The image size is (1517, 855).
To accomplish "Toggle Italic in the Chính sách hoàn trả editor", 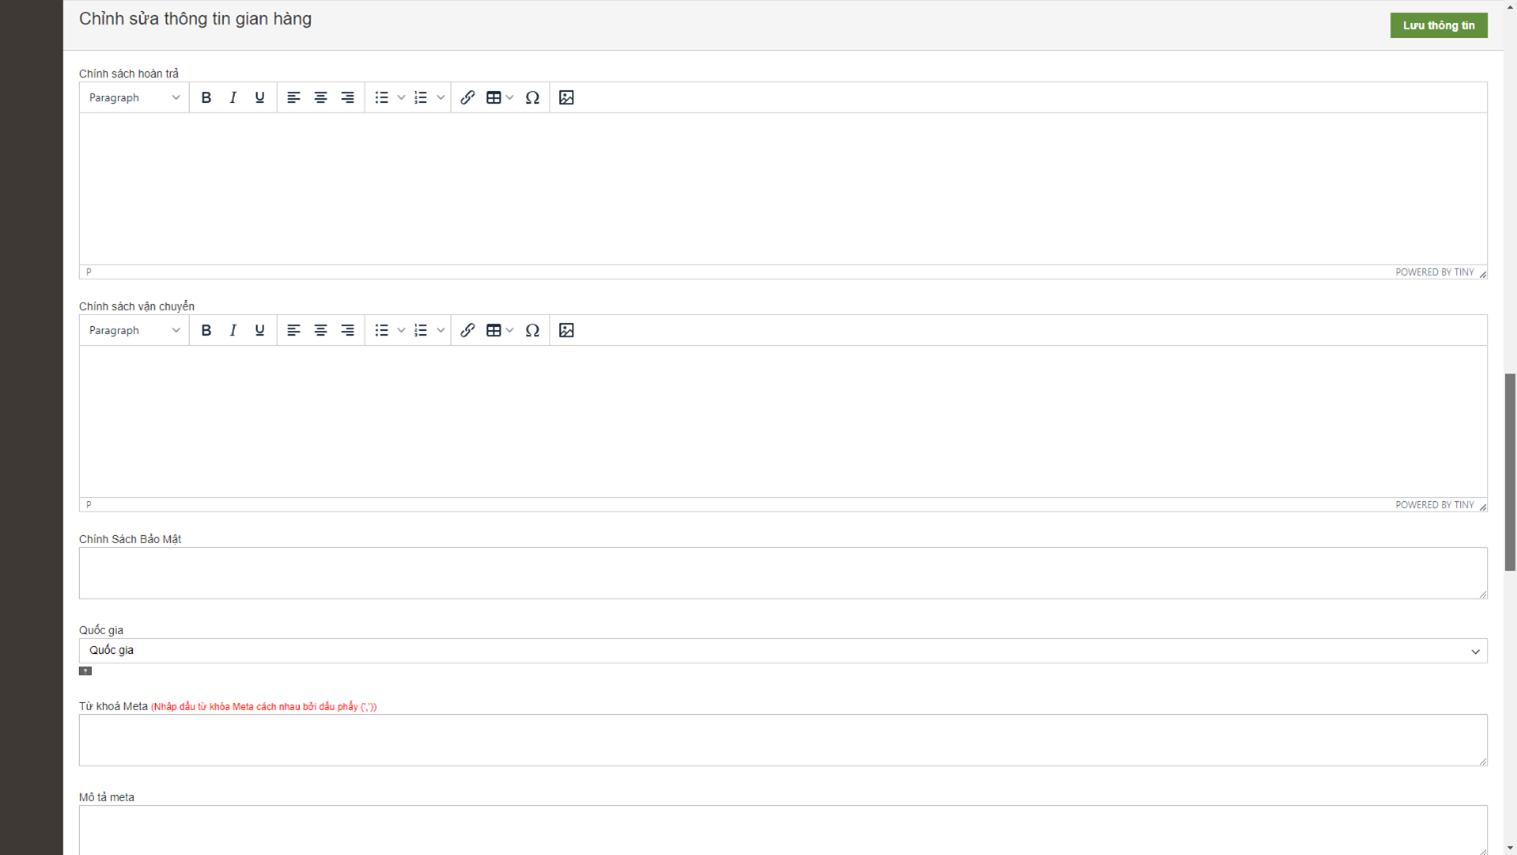I will click(x=233, y=98).
